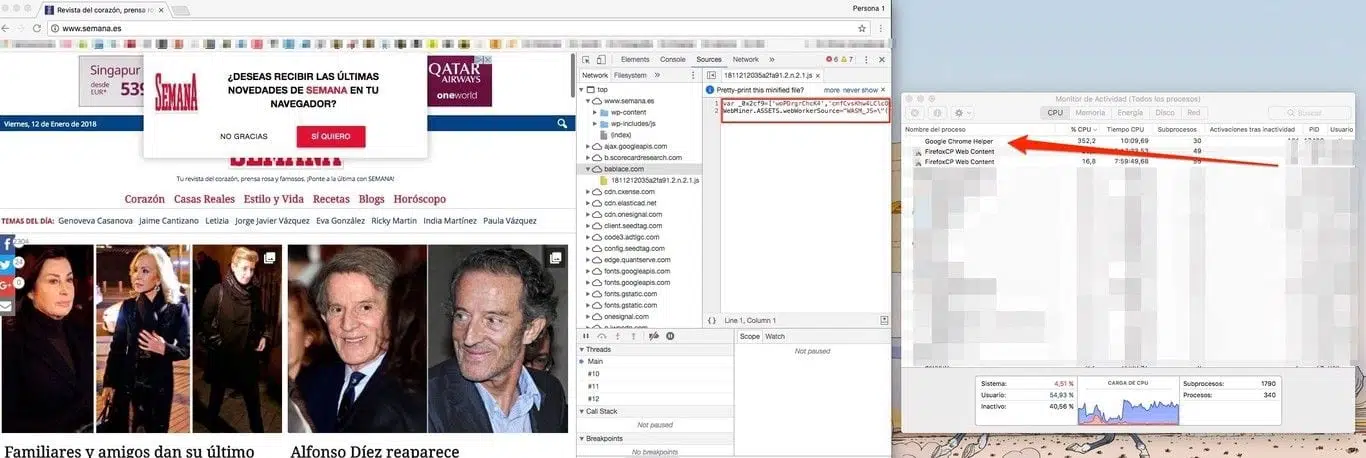Switch to the Watch tab
The image size is (1366, 458).
(775, 336)
